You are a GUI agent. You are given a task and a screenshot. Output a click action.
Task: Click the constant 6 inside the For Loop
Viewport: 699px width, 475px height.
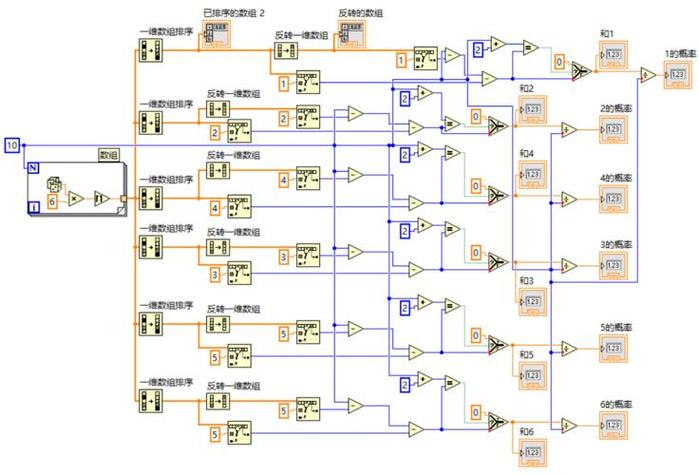(54, 201)
